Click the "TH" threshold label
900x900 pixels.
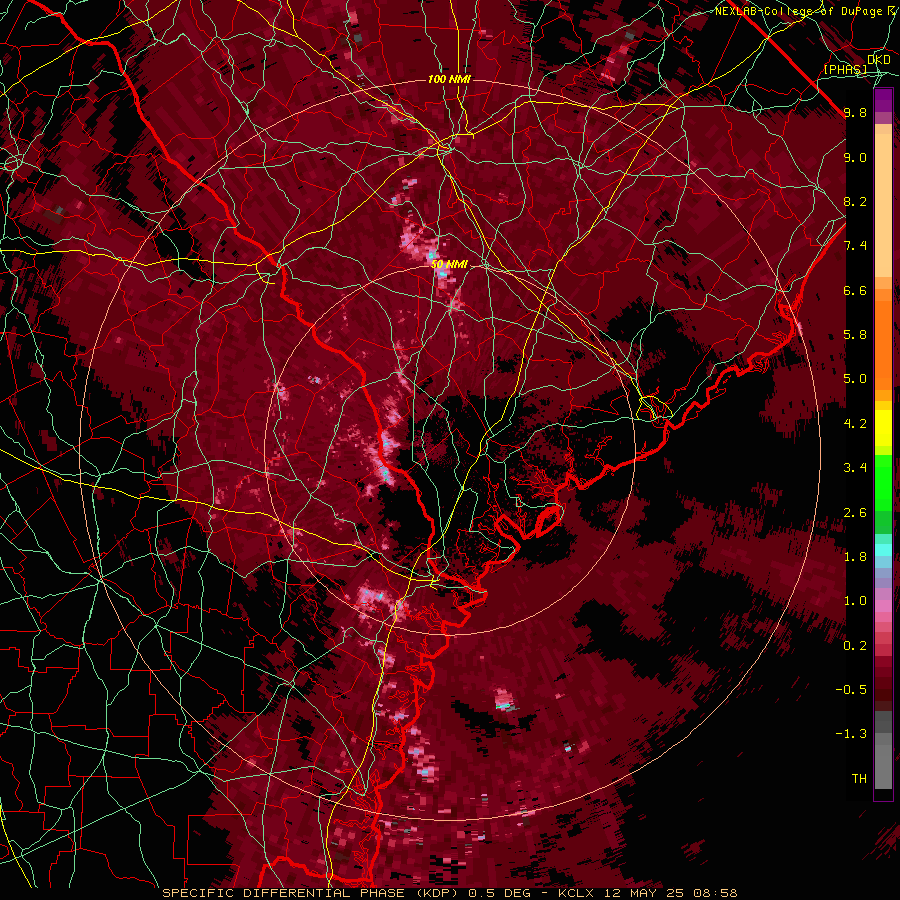859,779
